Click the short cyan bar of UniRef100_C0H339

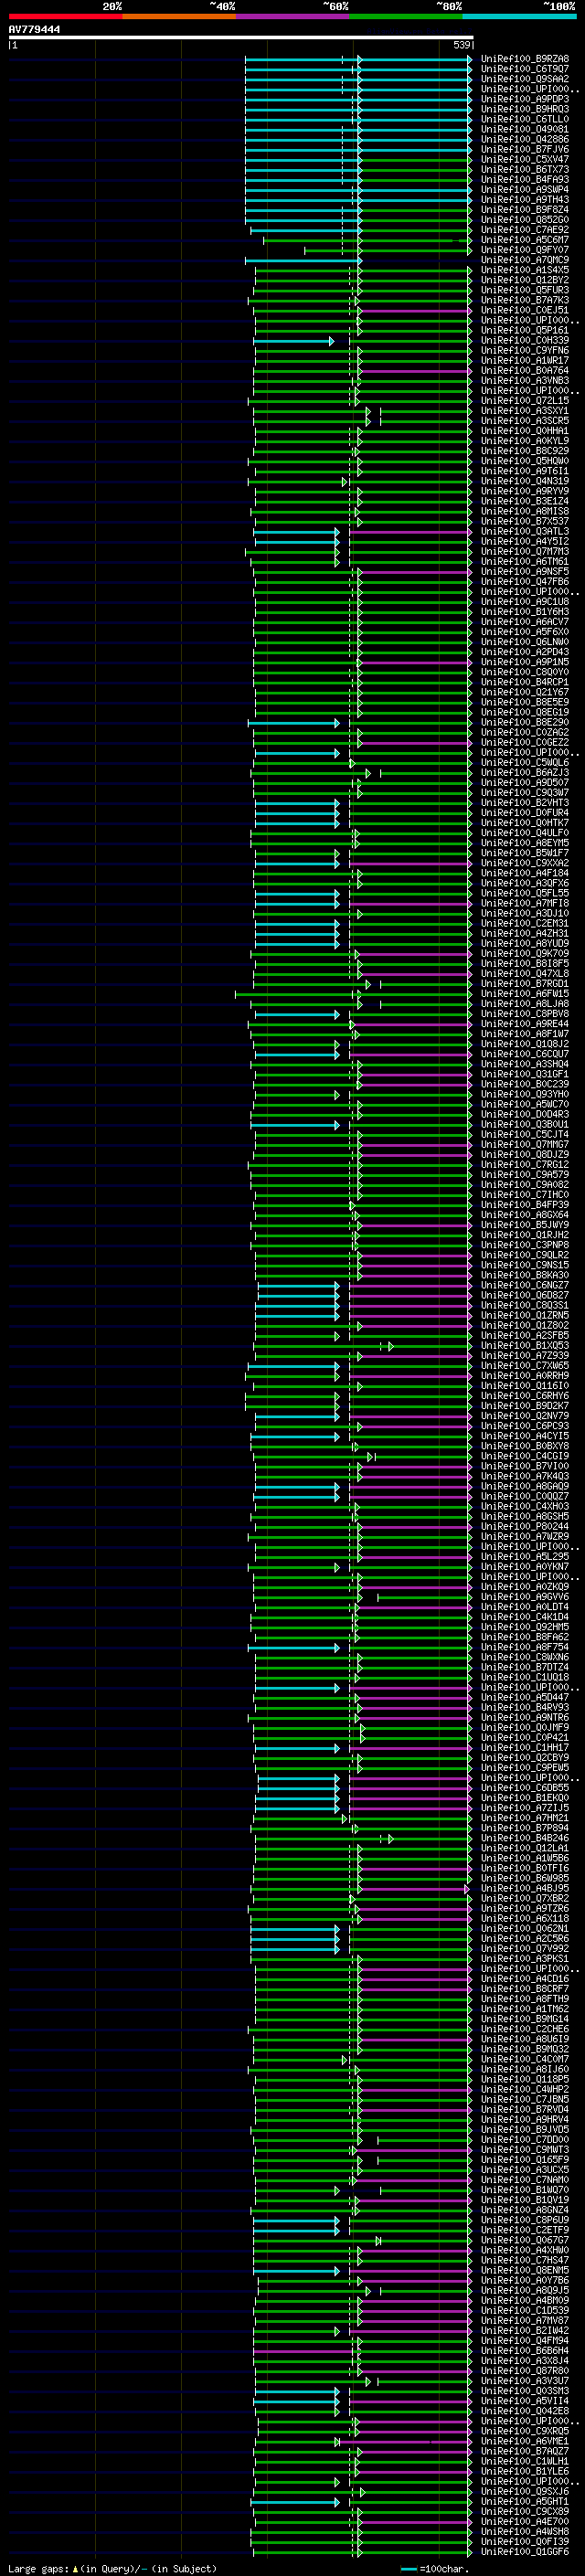point(293,341)
